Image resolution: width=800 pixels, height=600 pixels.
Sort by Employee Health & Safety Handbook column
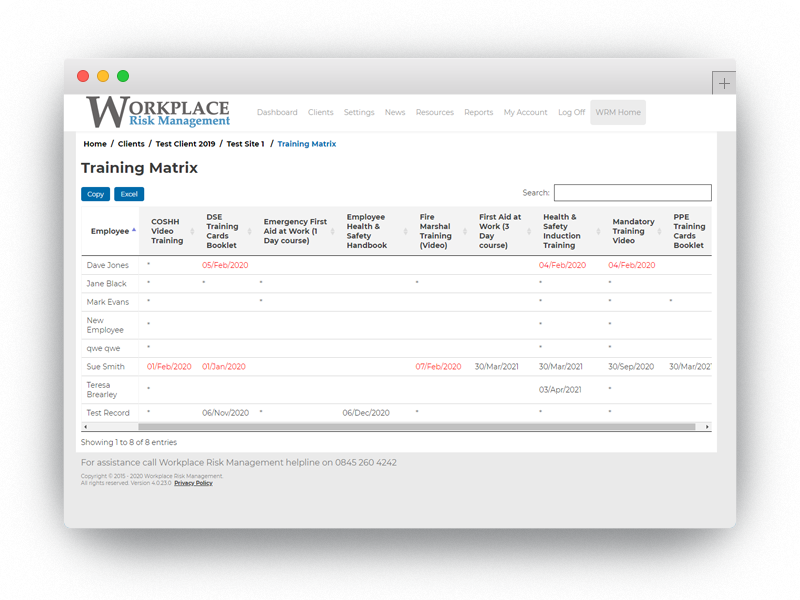click(x=374, y=231)
